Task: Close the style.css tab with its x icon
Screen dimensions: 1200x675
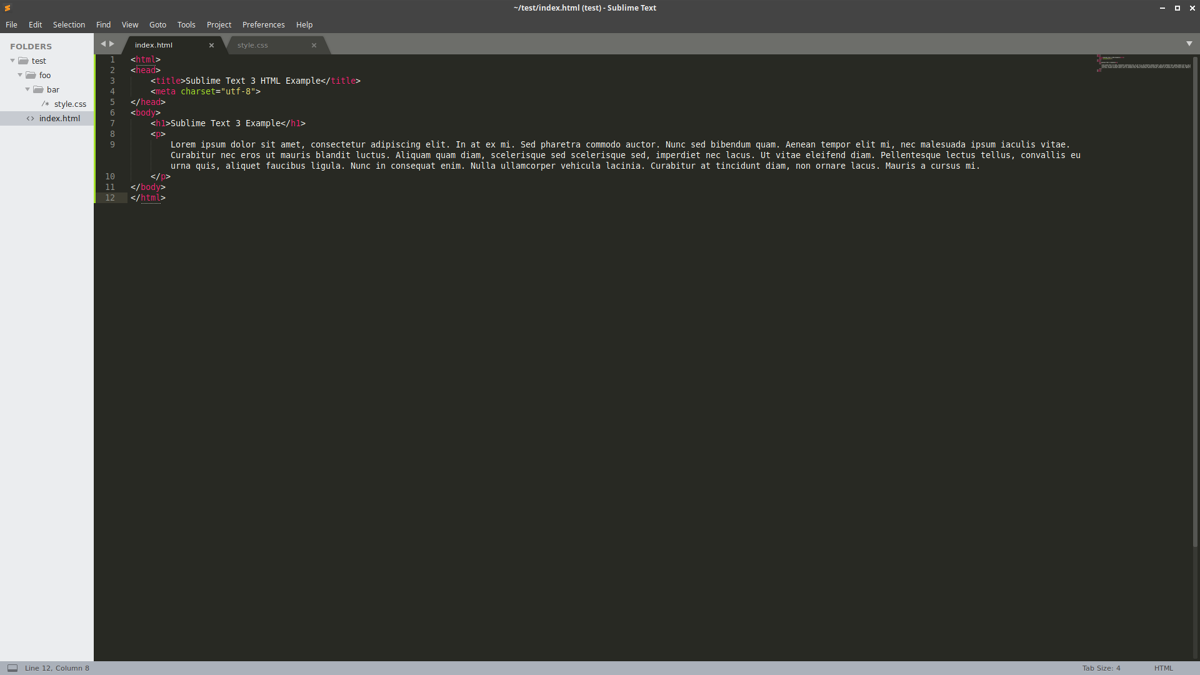Action: (x=313, y=45)
